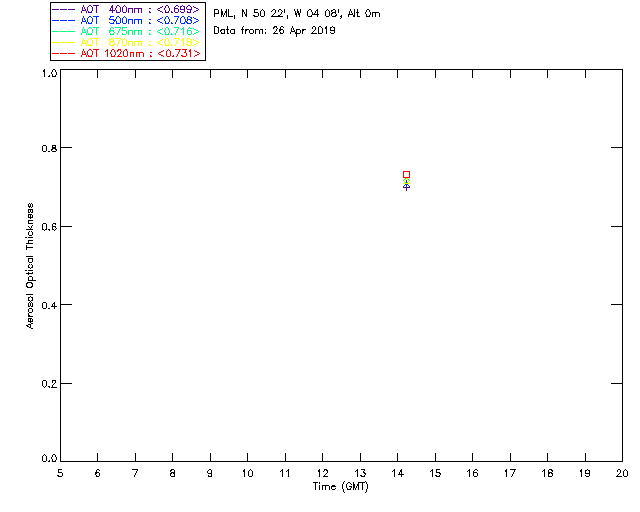640x512 pixels.
Task: Click the x-axis tick label 17
Action: pos(510,473)
